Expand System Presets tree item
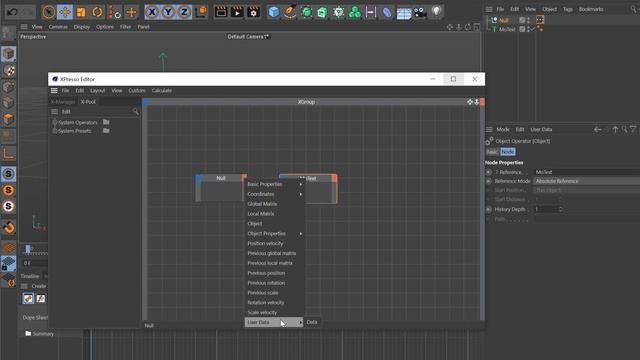 [x=74, y=131]
